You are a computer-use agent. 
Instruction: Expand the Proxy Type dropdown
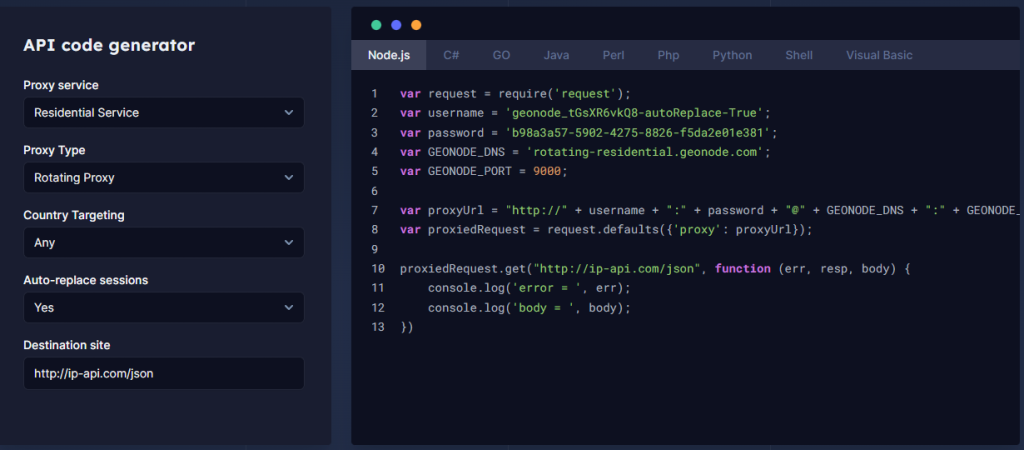[x=163, y=178]
